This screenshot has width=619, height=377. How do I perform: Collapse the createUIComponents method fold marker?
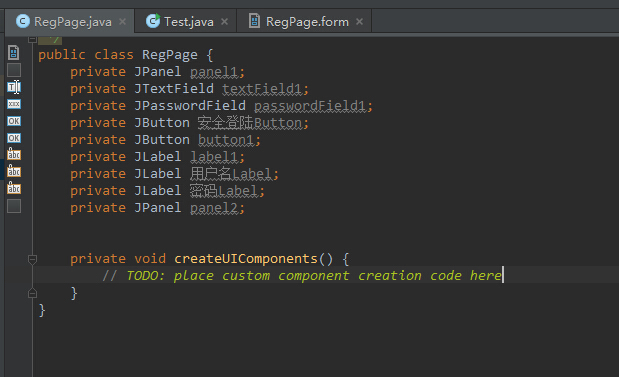coord(32,259)
